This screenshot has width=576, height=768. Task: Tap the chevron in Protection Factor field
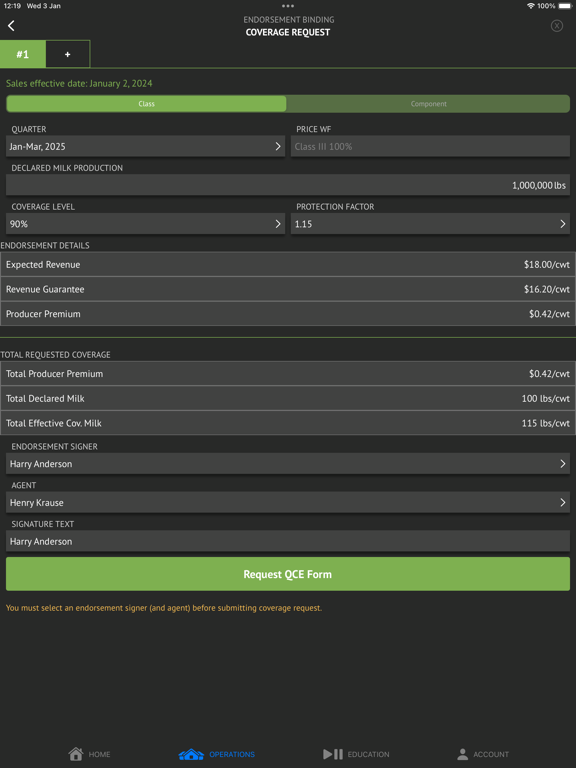[562, 224]
